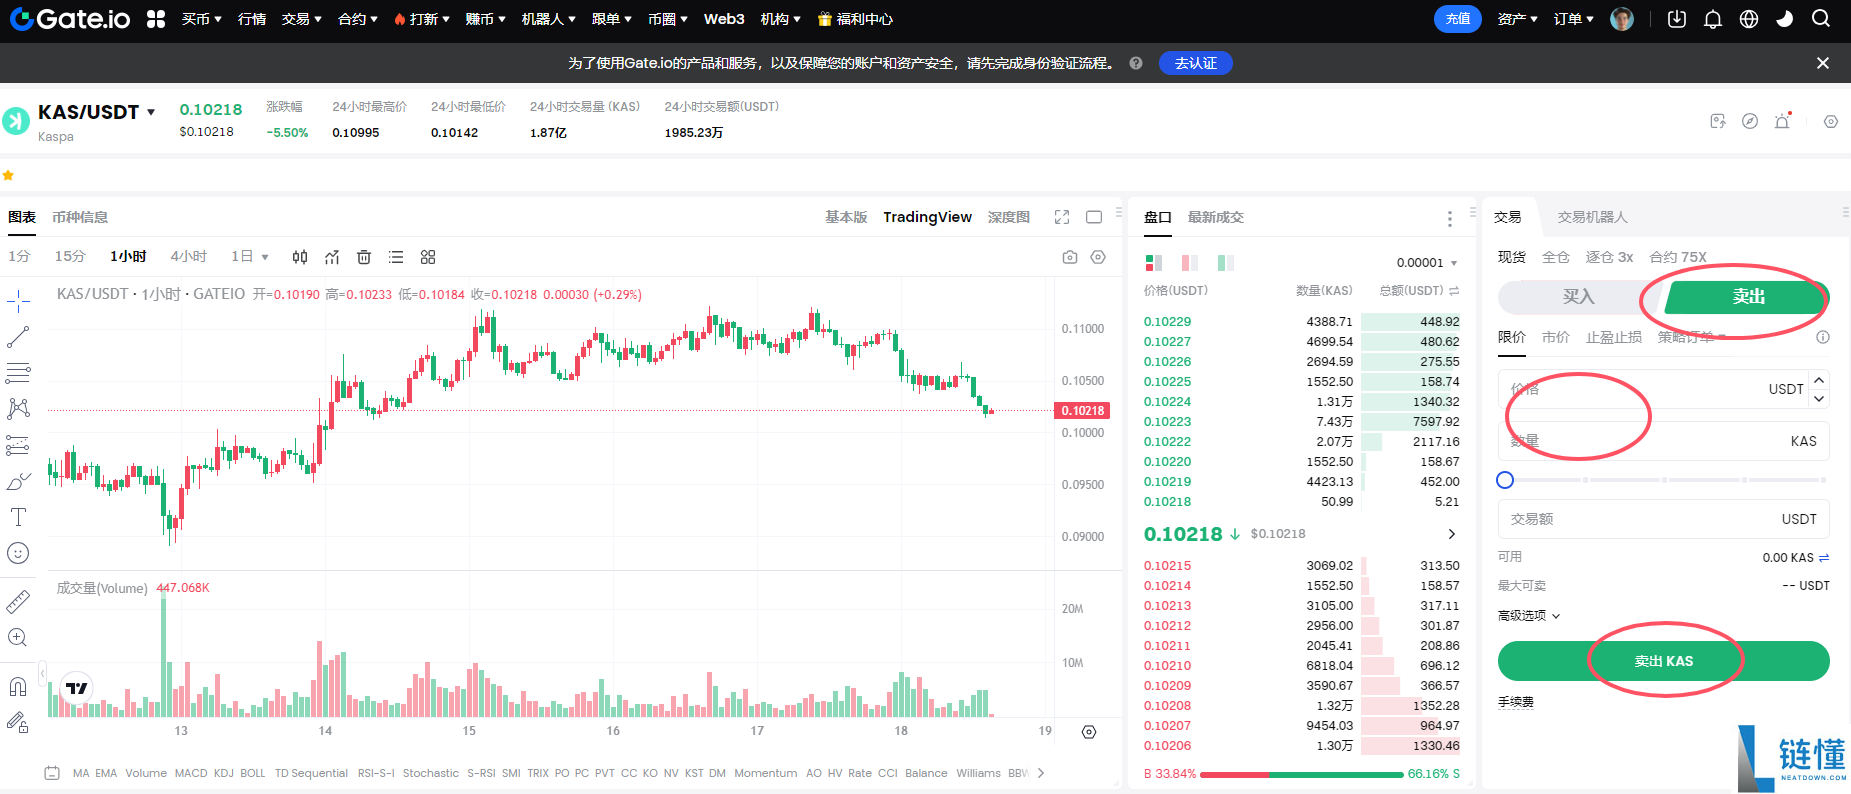Open the Web3 link

click(724, 19)
